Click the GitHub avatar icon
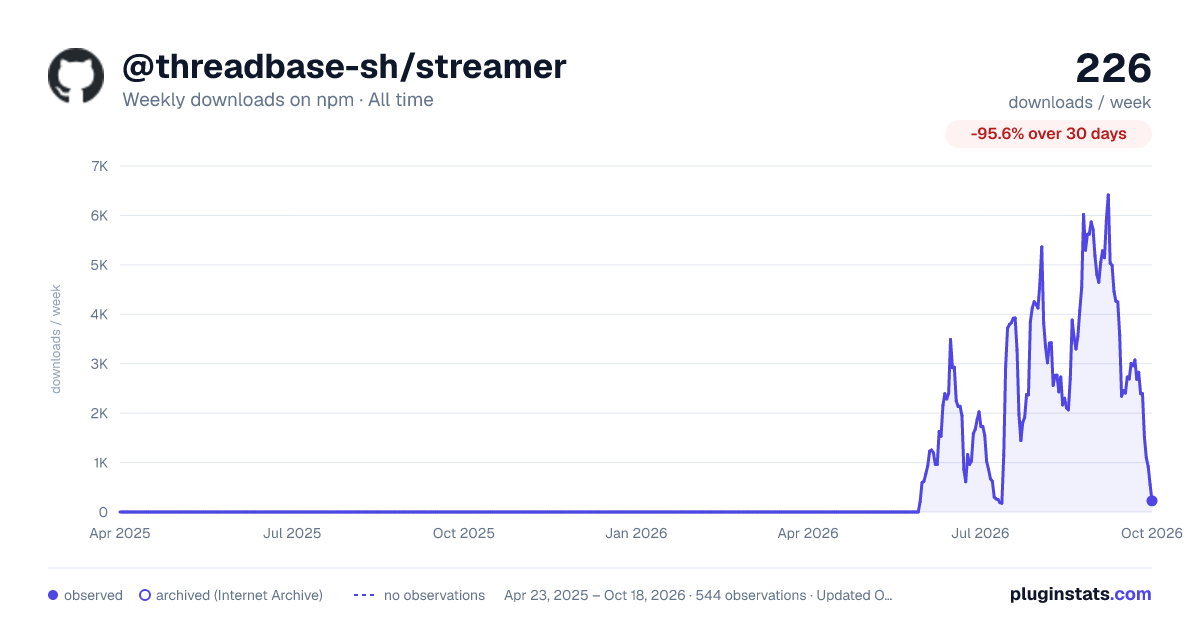Image resolution: width=1200 pixels, height=630 pixels. click(x=76, y=76)
